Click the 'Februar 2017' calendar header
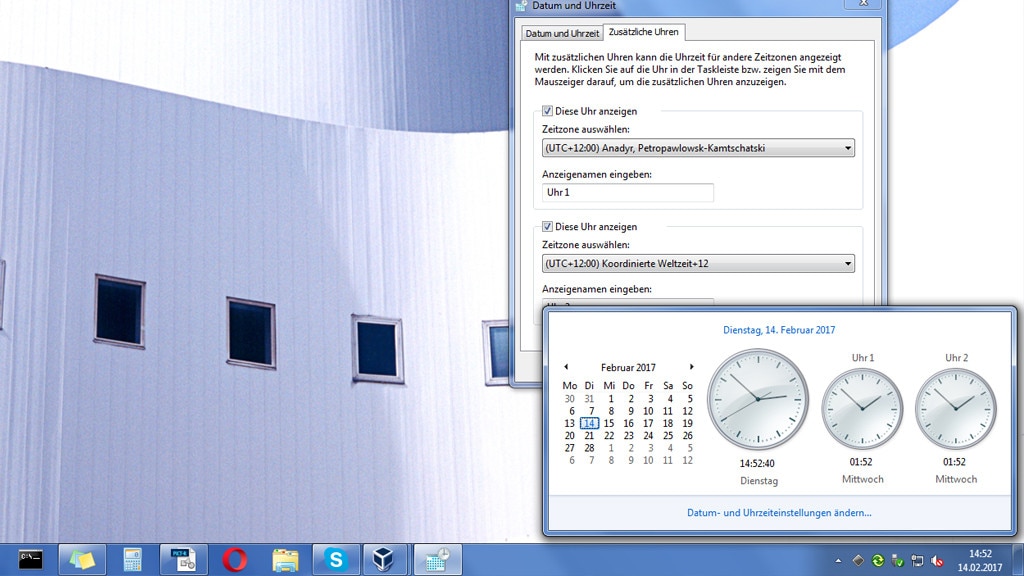The image size is (1024, 576). (628, 367)
